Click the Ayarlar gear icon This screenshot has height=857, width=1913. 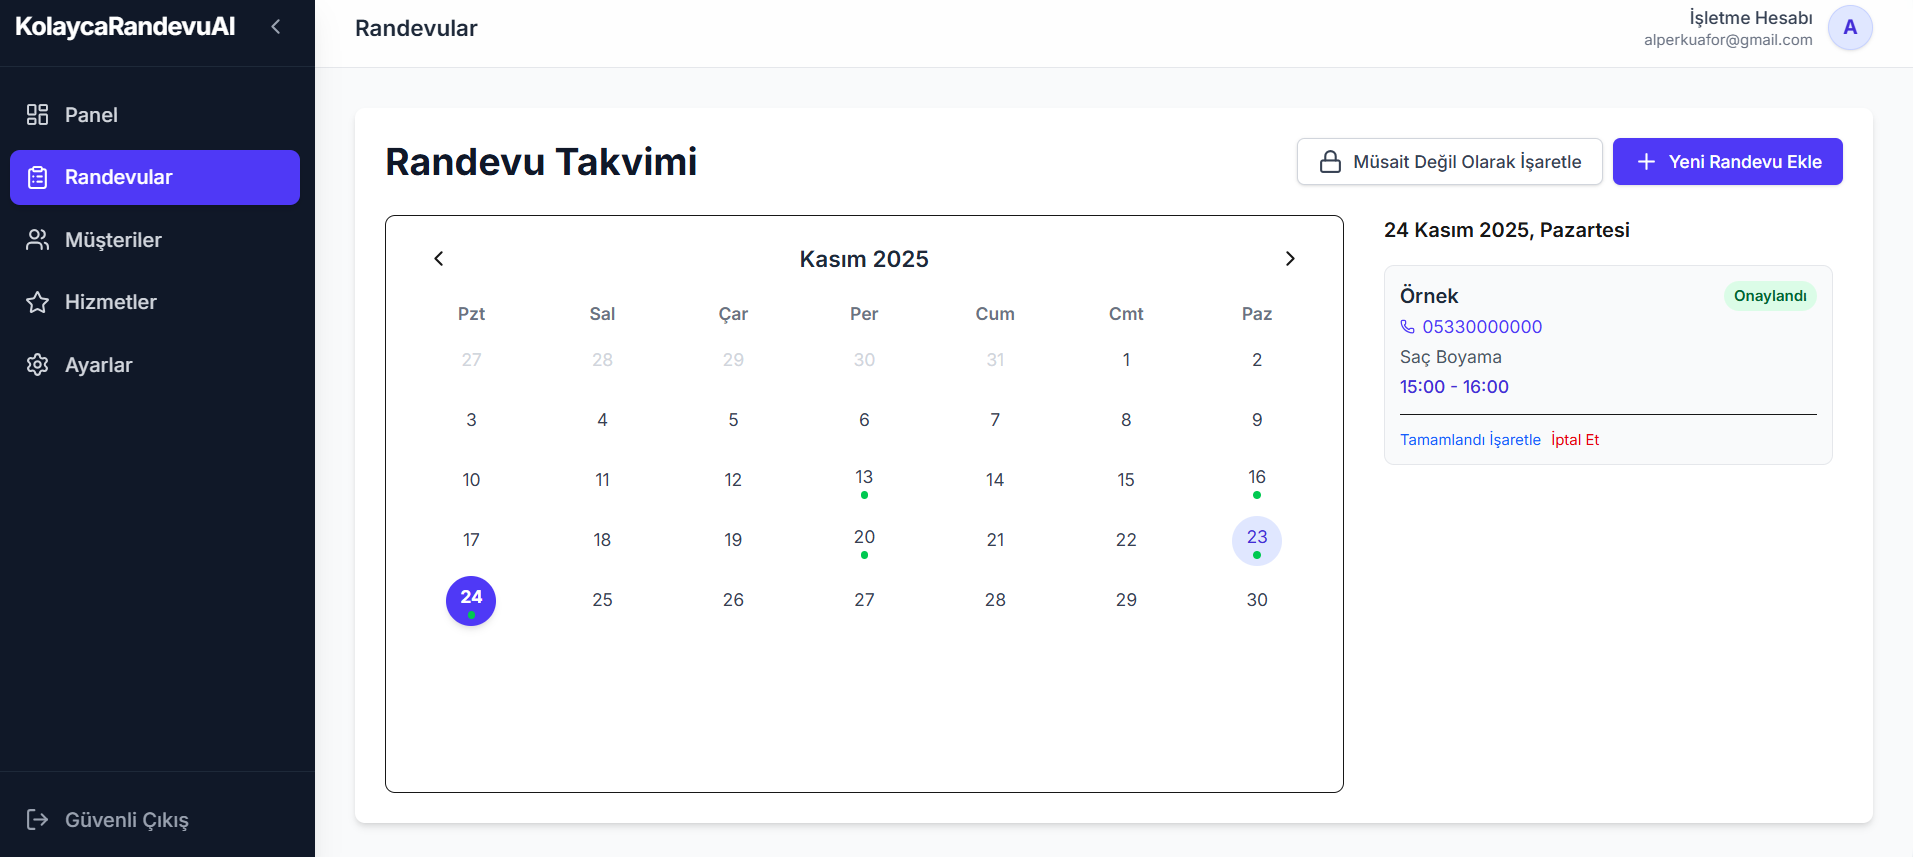coord(37,365)
